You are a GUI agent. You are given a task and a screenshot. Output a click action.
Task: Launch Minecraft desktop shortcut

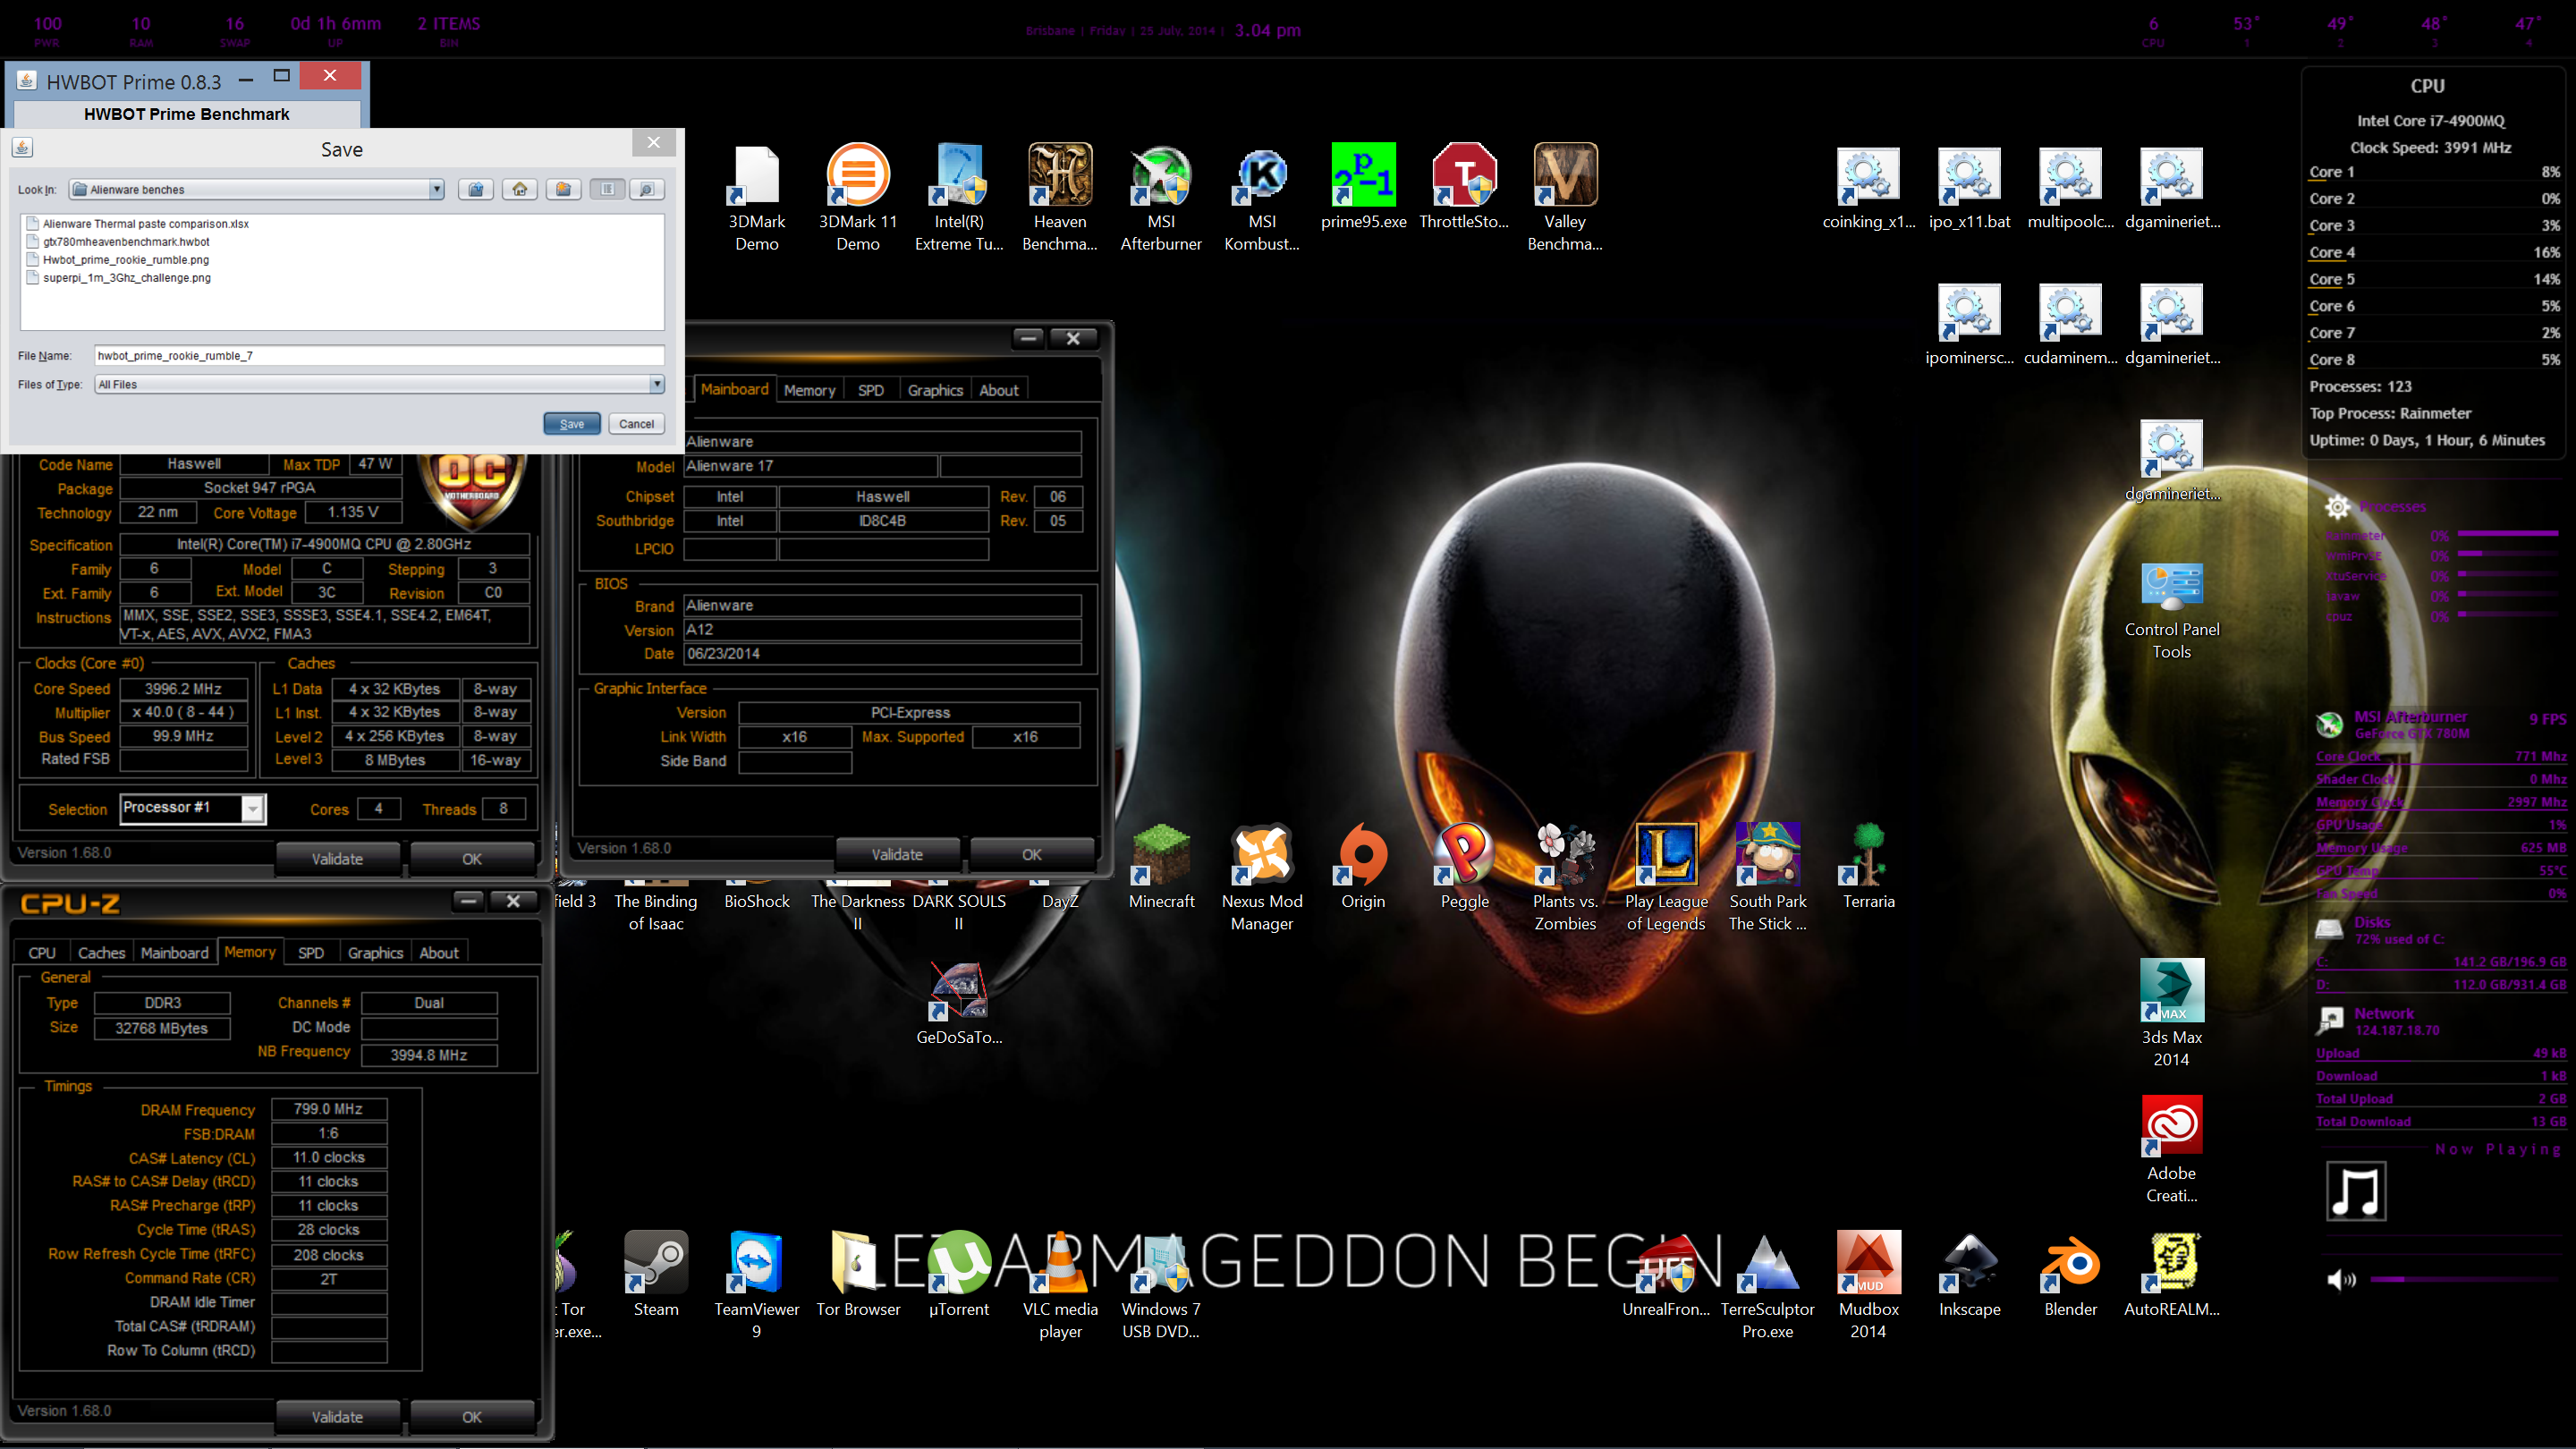point(1161,867)
